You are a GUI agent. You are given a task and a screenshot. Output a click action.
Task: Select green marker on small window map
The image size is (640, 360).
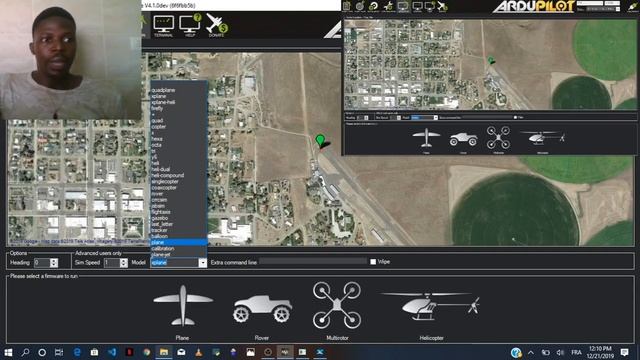[491, 60]
